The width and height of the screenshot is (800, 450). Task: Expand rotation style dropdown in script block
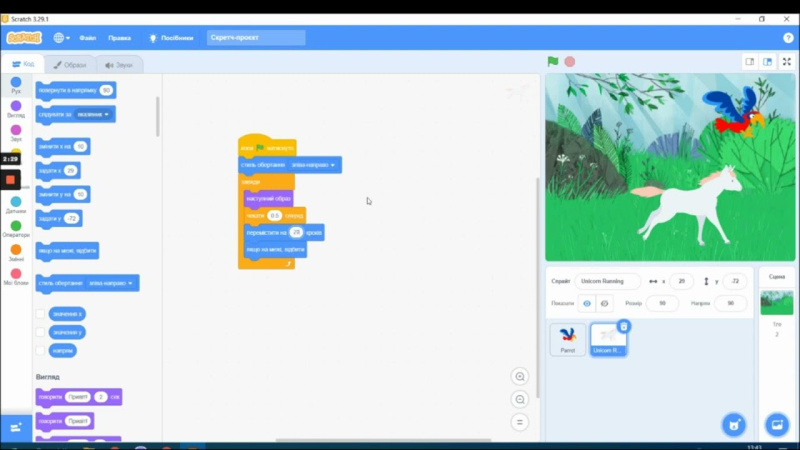click(x=334, y=164)
